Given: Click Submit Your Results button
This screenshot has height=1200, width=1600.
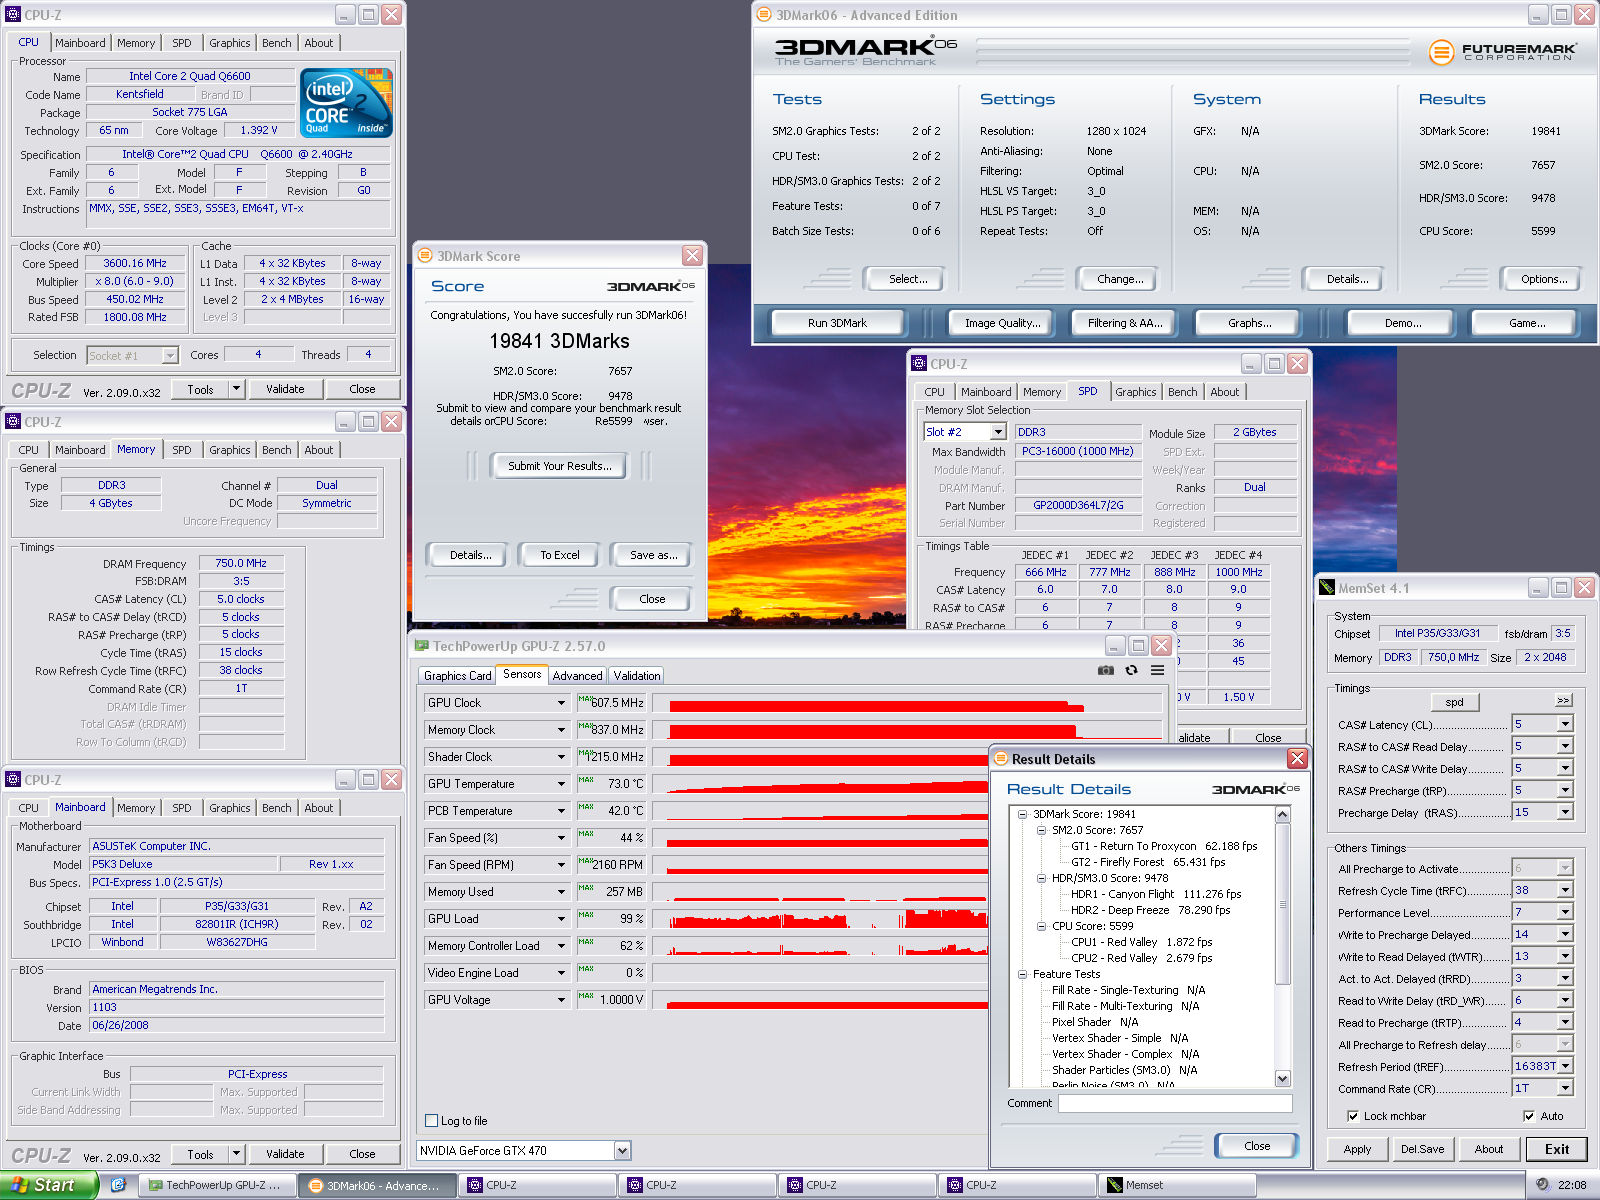Looking at the screenshot, I should pos(559,466).
